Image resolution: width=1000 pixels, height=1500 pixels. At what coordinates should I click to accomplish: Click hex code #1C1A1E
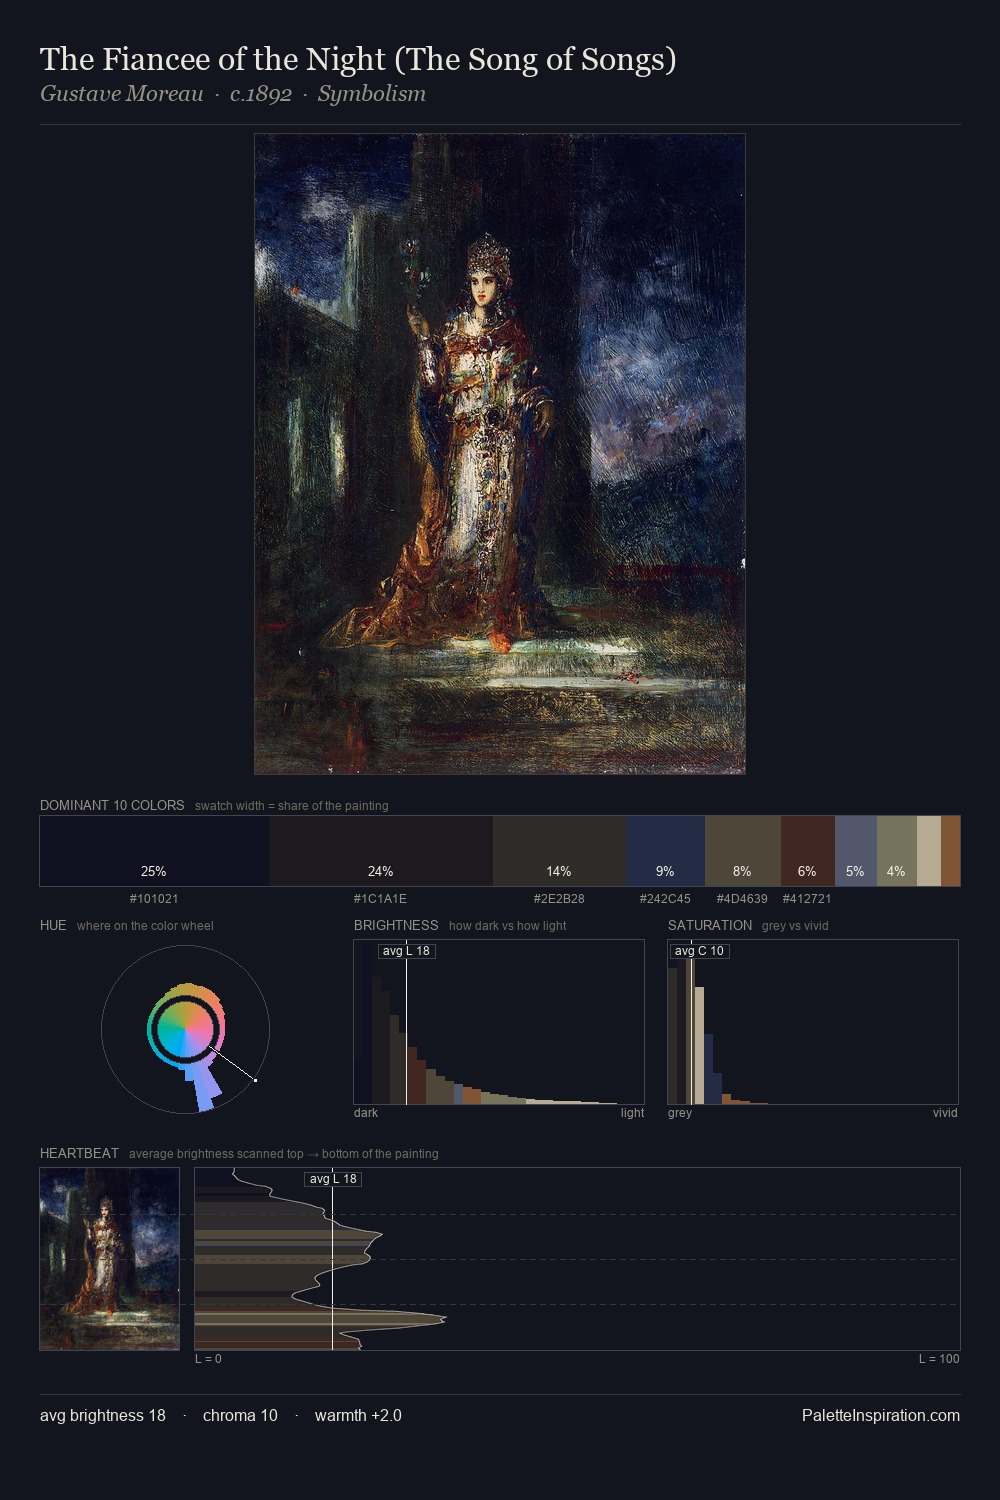pos(380,899)
